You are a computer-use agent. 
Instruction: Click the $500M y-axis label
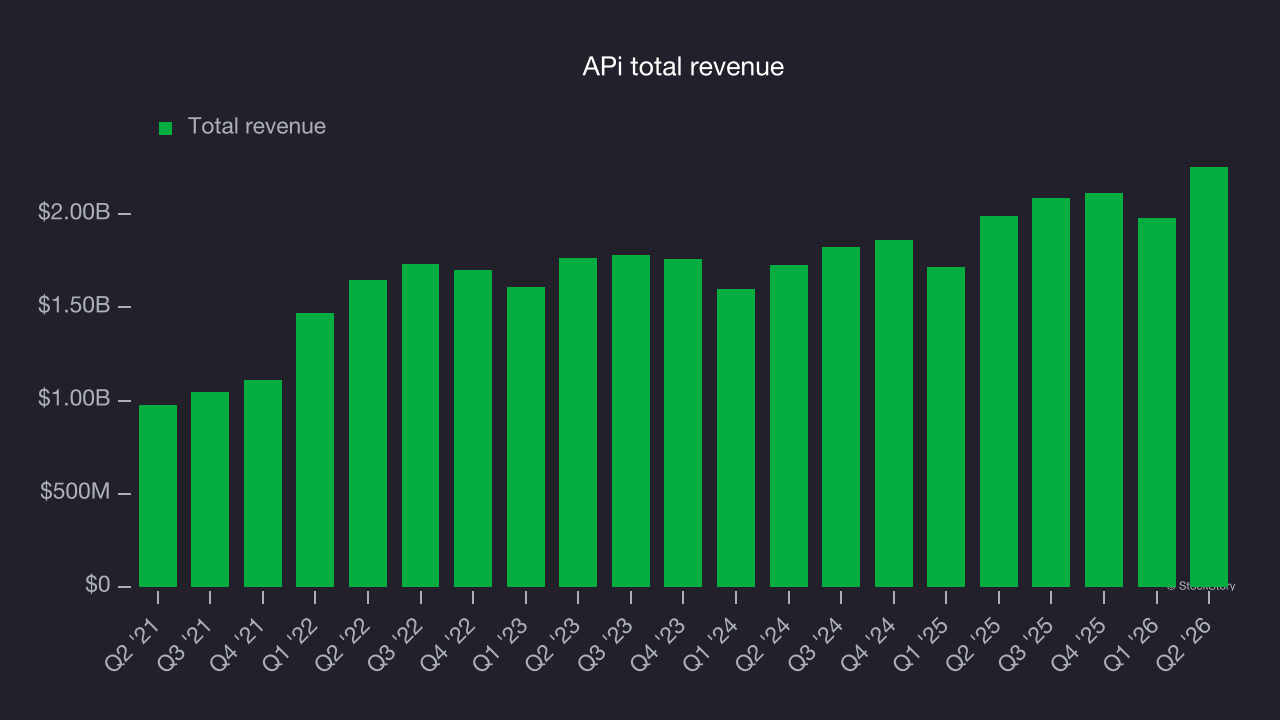pyautogui.click(x=75, y=492)
